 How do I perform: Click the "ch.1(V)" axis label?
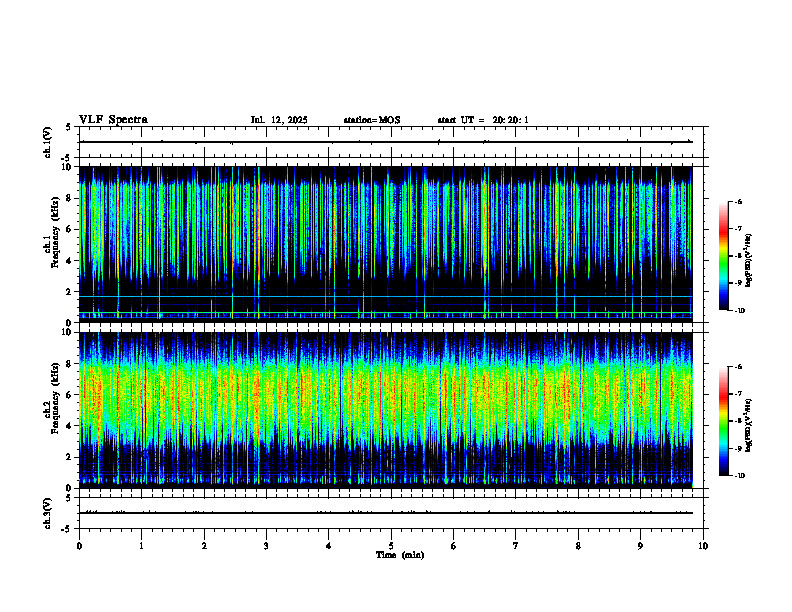(48, 142)
